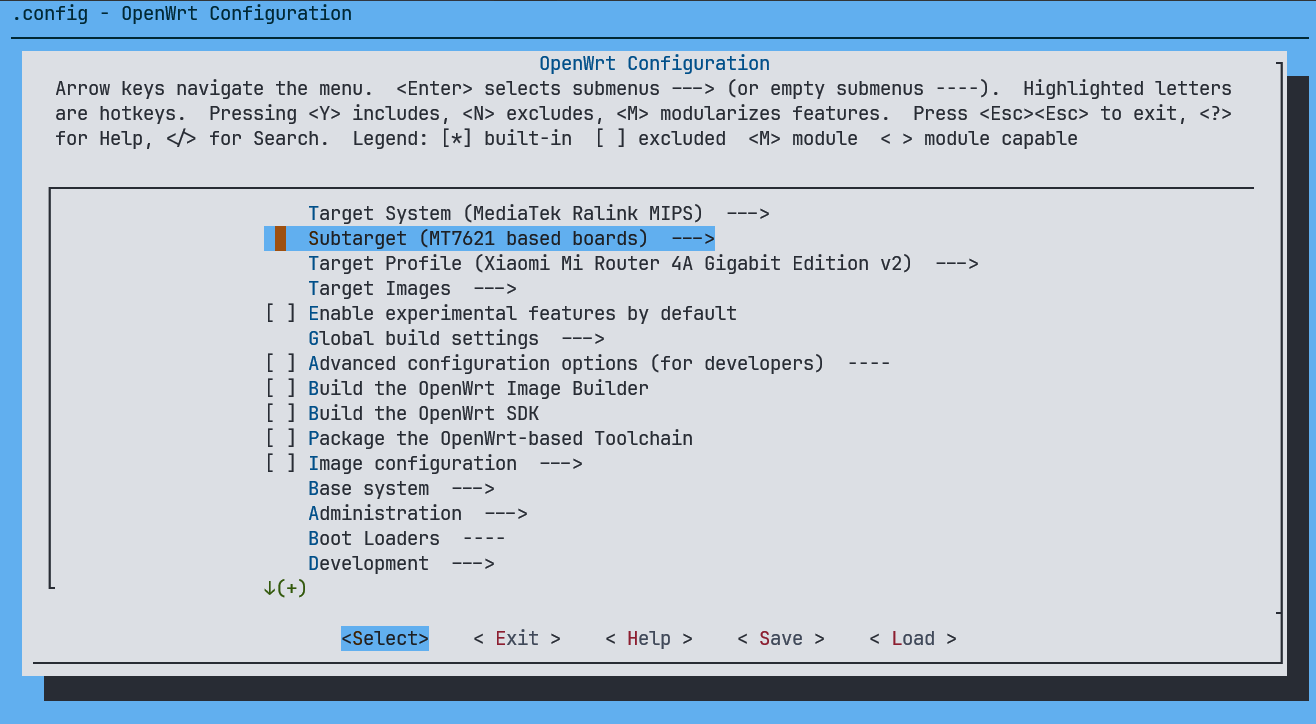1316x724 pixels.
Task: Click the Save button
Action: pyautogui.click(x=780, y=639)
